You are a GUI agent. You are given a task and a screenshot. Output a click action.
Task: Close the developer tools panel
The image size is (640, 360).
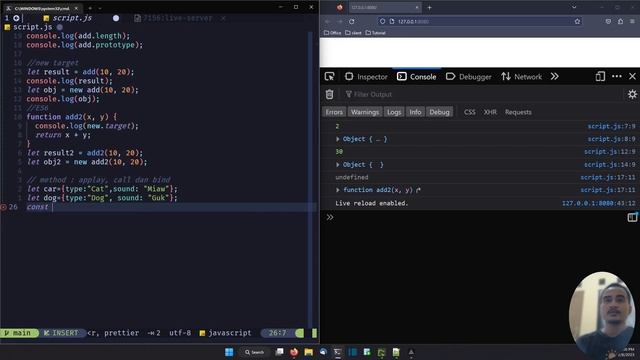[632, 76]
